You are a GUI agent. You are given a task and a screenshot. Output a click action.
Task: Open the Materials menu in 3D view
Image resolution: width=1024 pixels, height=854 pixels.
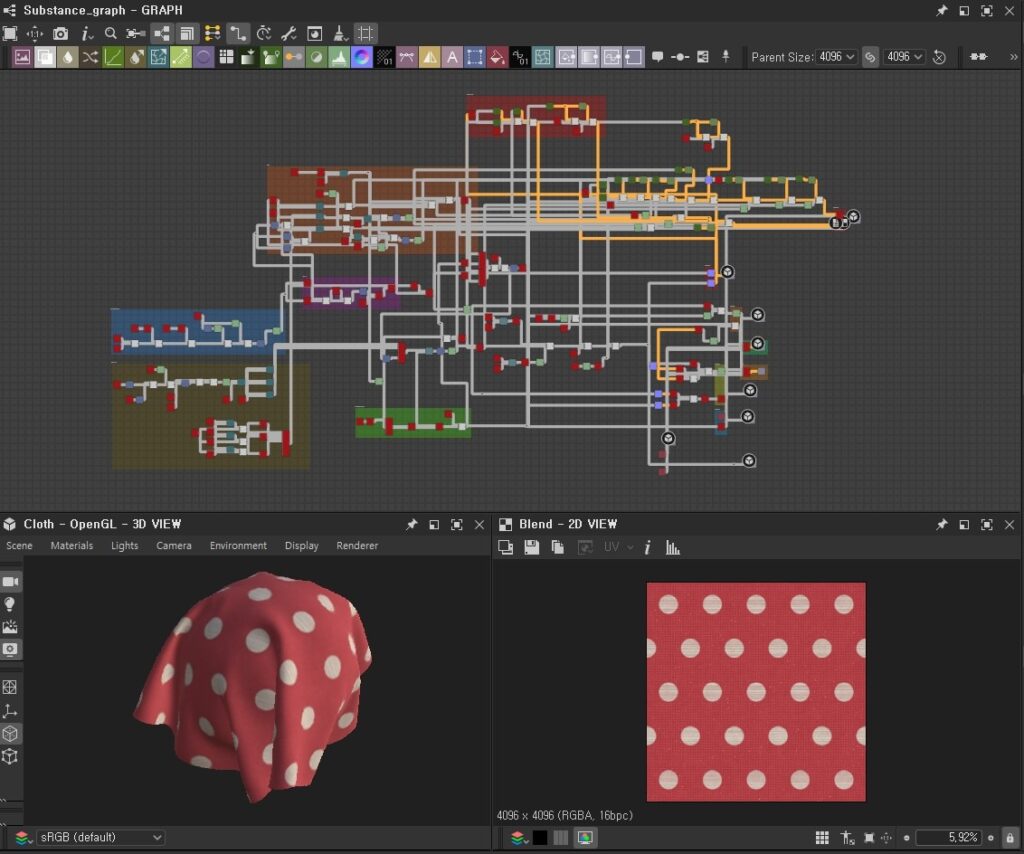click(72, 546)
